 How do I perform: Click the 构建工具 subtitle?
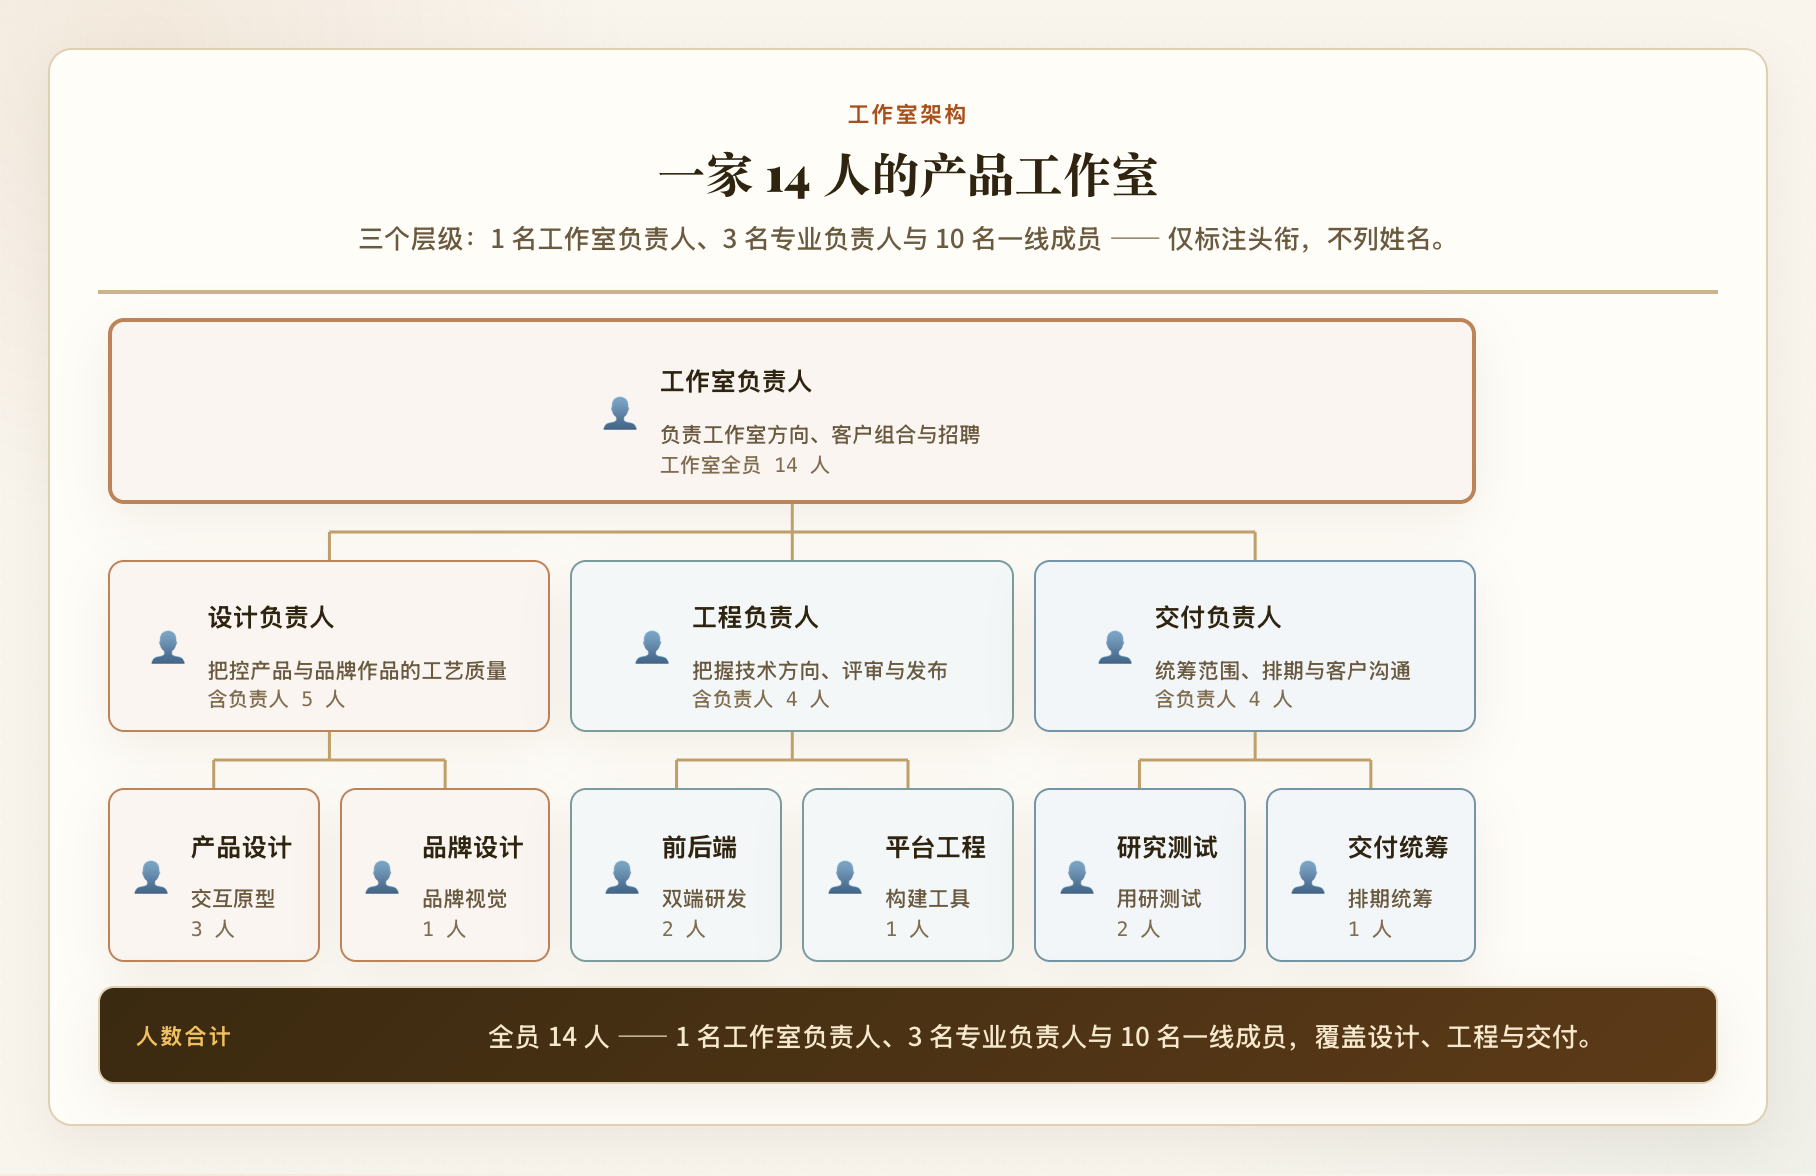(x=928, y=898)
